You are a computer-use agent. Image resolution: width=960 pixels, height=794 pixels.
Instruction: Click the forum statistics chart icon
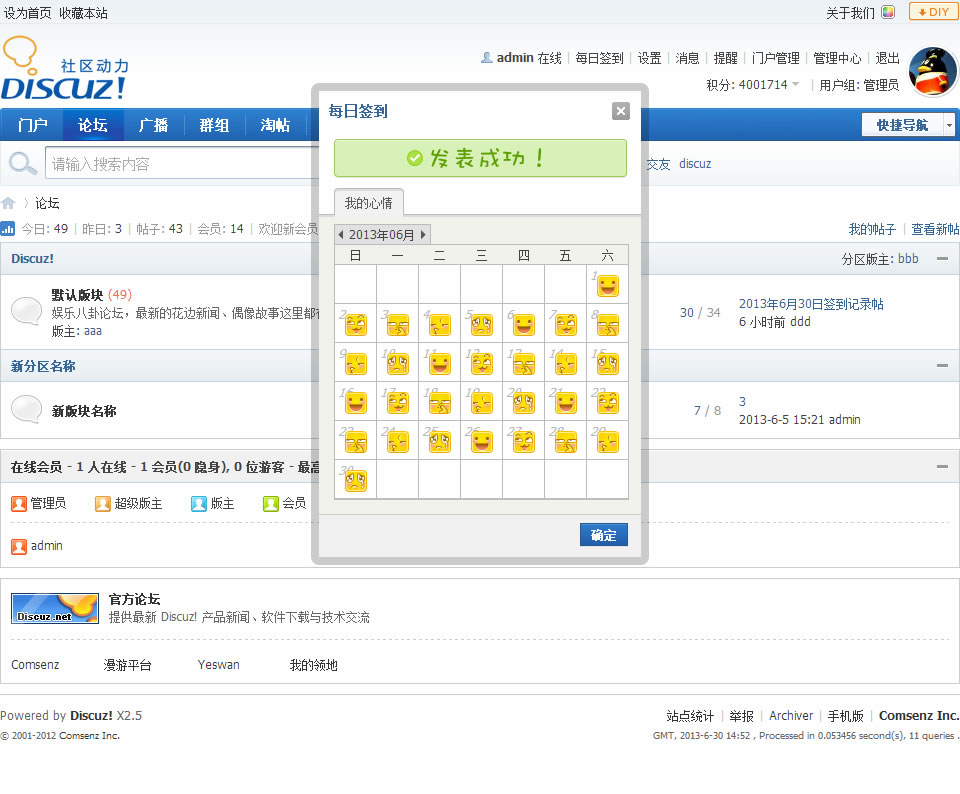(x=8, y=229)
